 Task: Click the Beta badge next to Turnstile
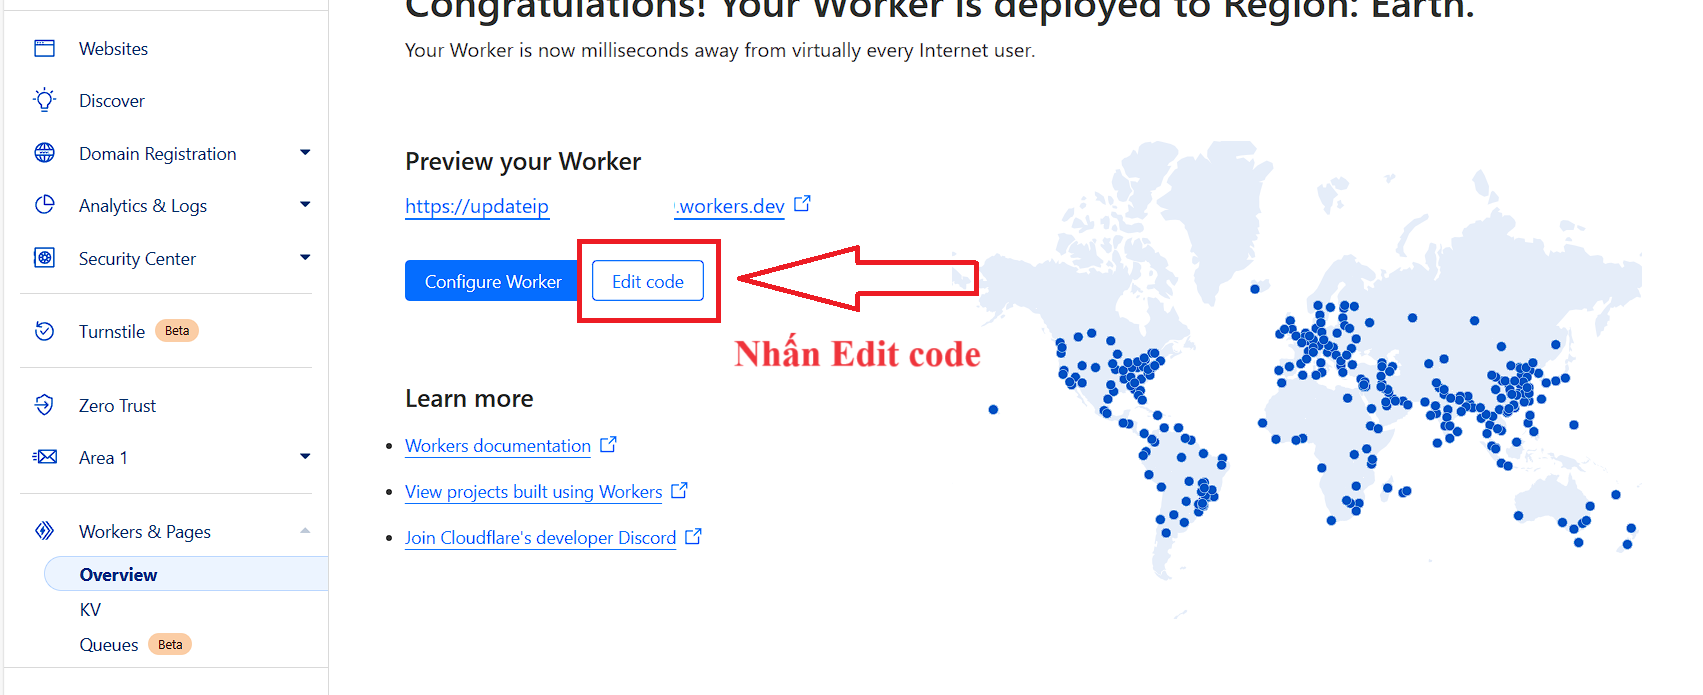pyautogui.click(x=177, y=331)
